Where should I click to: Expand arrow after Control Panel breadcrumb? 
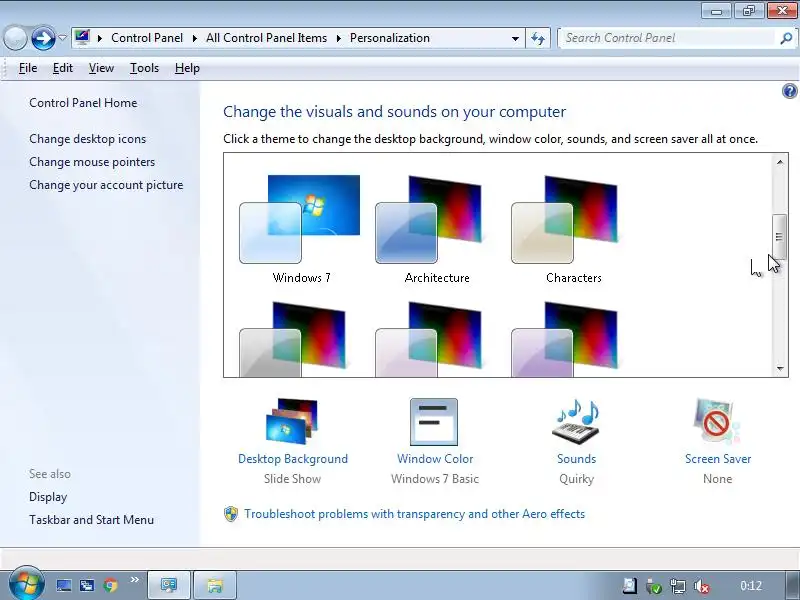194,38
